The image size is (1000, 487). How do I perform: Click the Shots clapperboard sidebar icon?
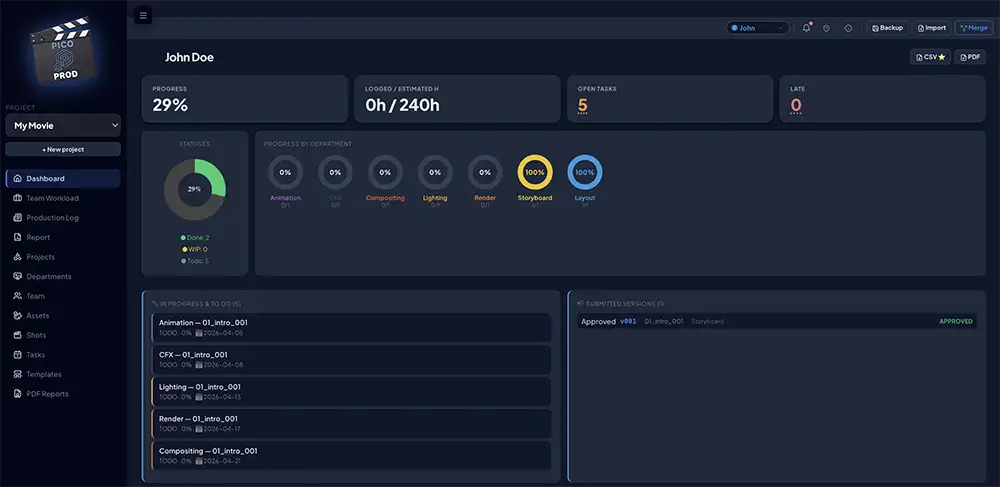(x=18, y=335)
